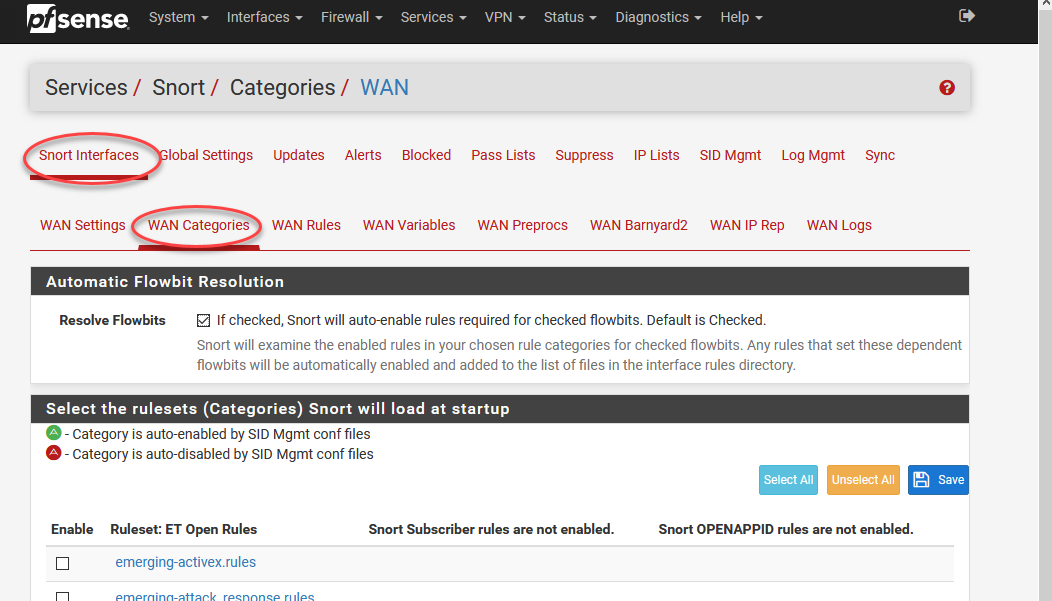Open the IP Lists tab
This screenshot has height=601, width=1052.
tap(656, 156)
